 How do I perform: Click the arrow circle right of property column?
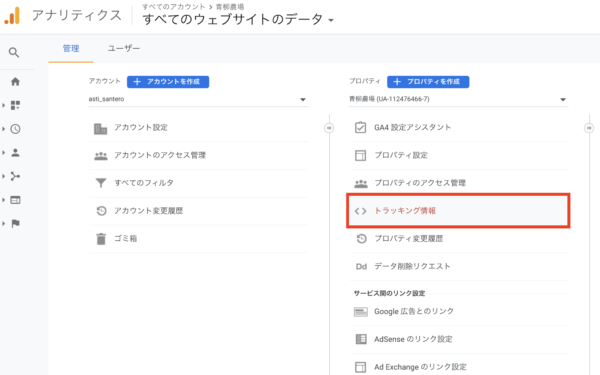[589, 128]
